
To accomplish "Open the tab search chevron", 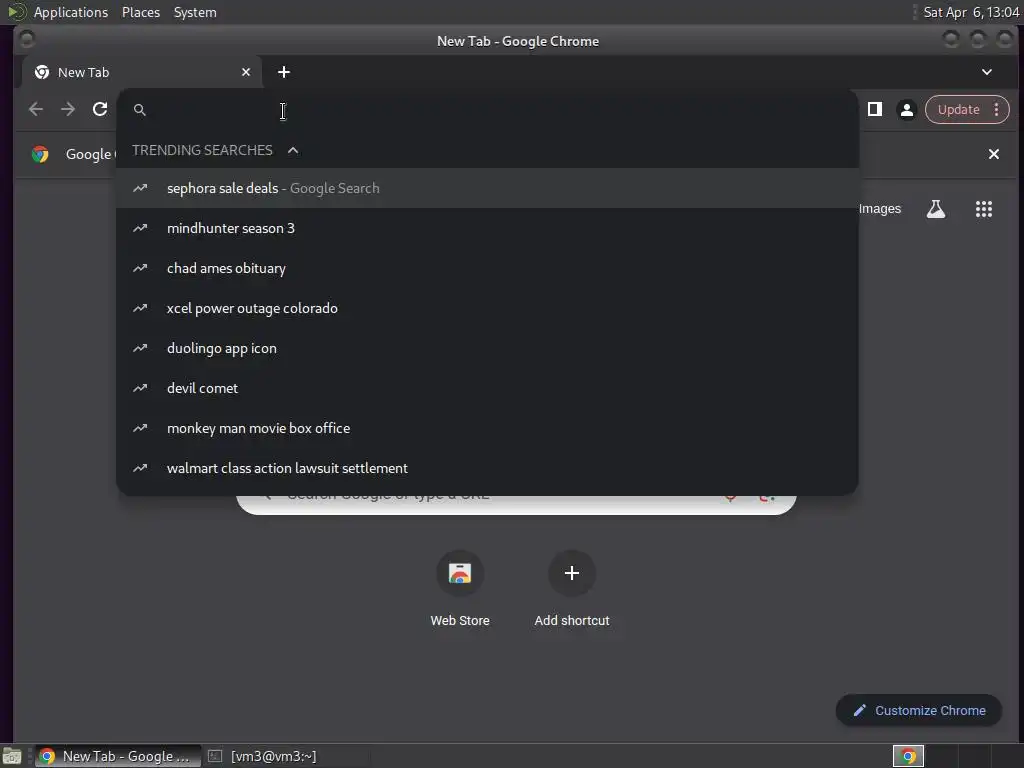I will point(987,72).
